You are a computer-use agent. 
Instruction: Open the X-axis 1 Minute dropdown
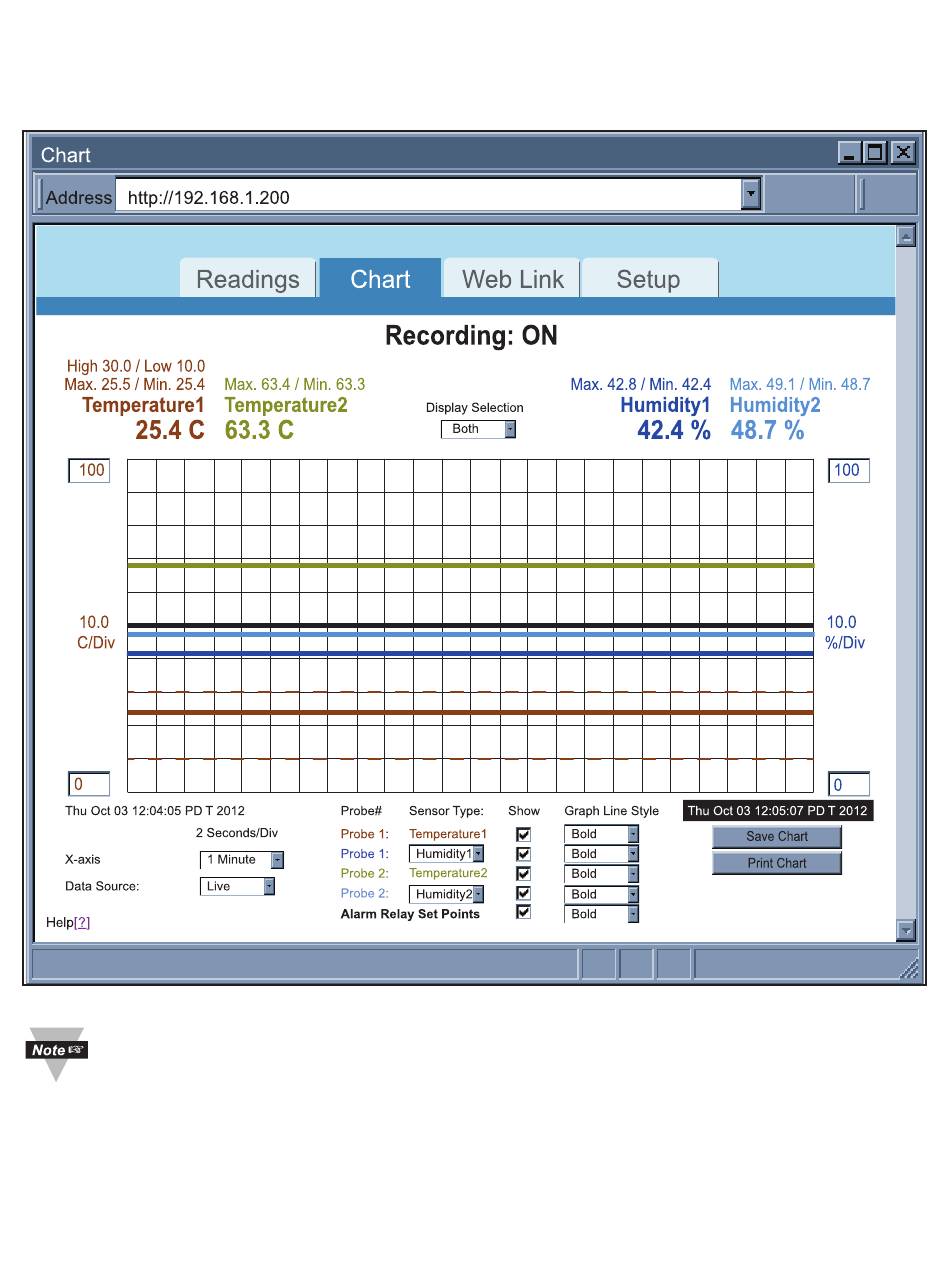pos(243,860)
